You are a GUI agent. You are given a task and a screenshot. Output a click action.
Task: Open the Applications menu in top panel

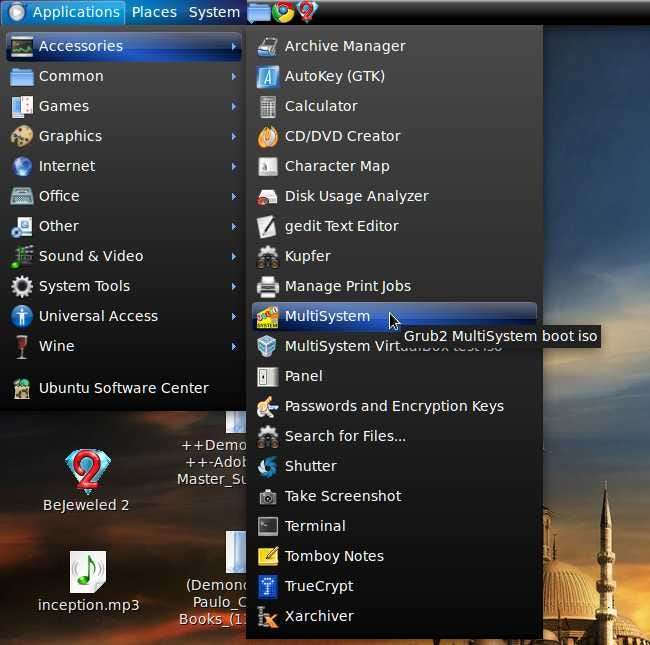click(x=63, y=12)
